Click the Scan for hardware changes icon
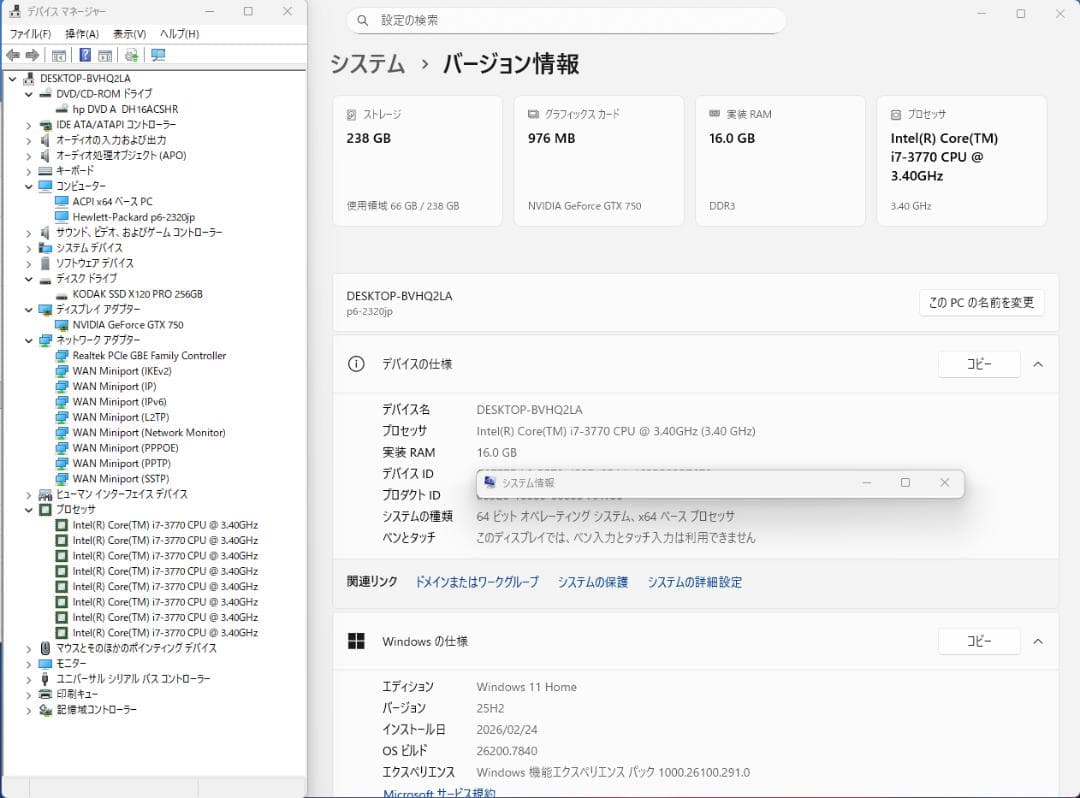Screen dimensions: 1080x798 click(x=131, y=55)
